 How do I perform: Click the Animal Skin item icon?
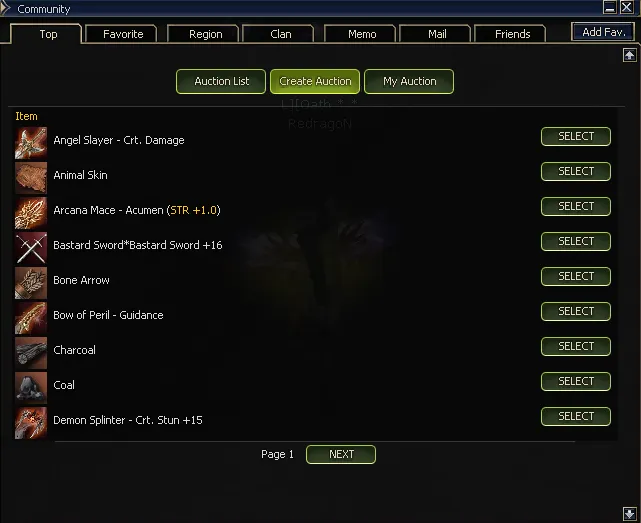pyautogui.click(x=31, y=178)
